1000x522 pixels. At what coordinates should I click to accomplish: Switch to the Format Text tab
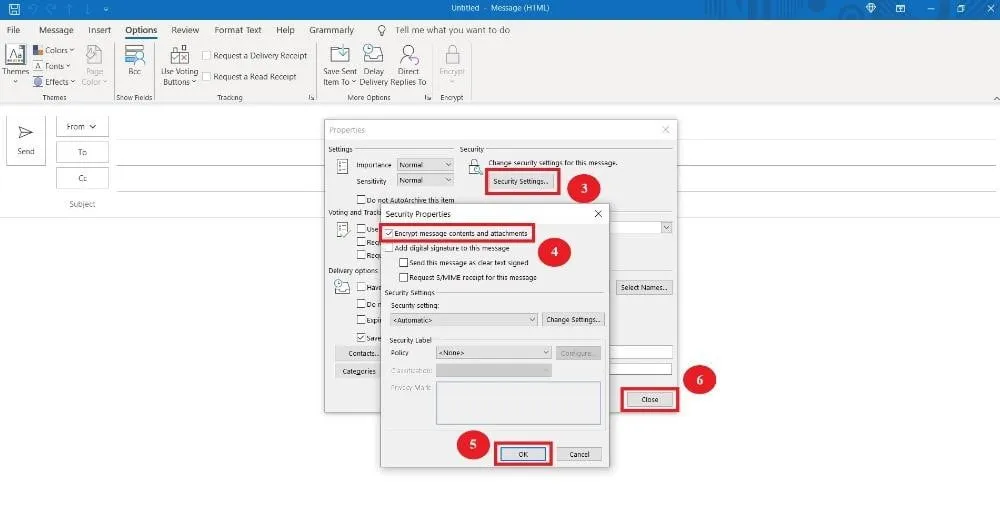tap(238, 30)
